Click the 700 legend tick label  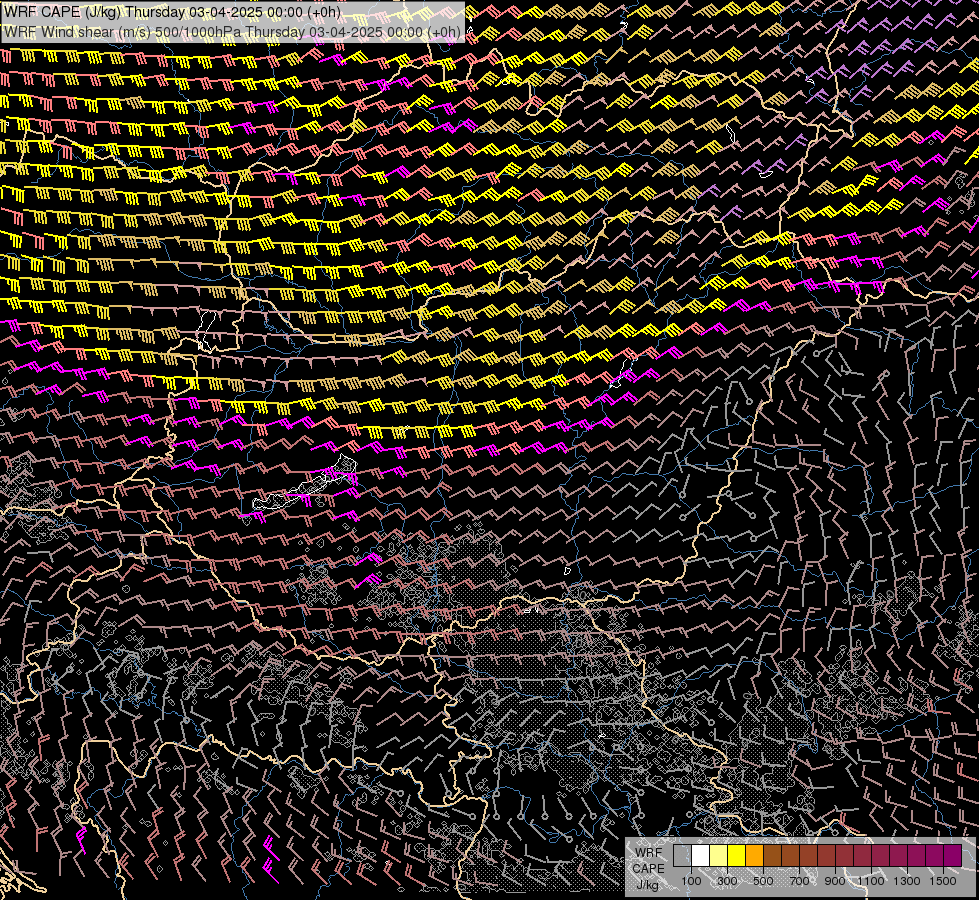pyautogui.click(x=799, y=881)
